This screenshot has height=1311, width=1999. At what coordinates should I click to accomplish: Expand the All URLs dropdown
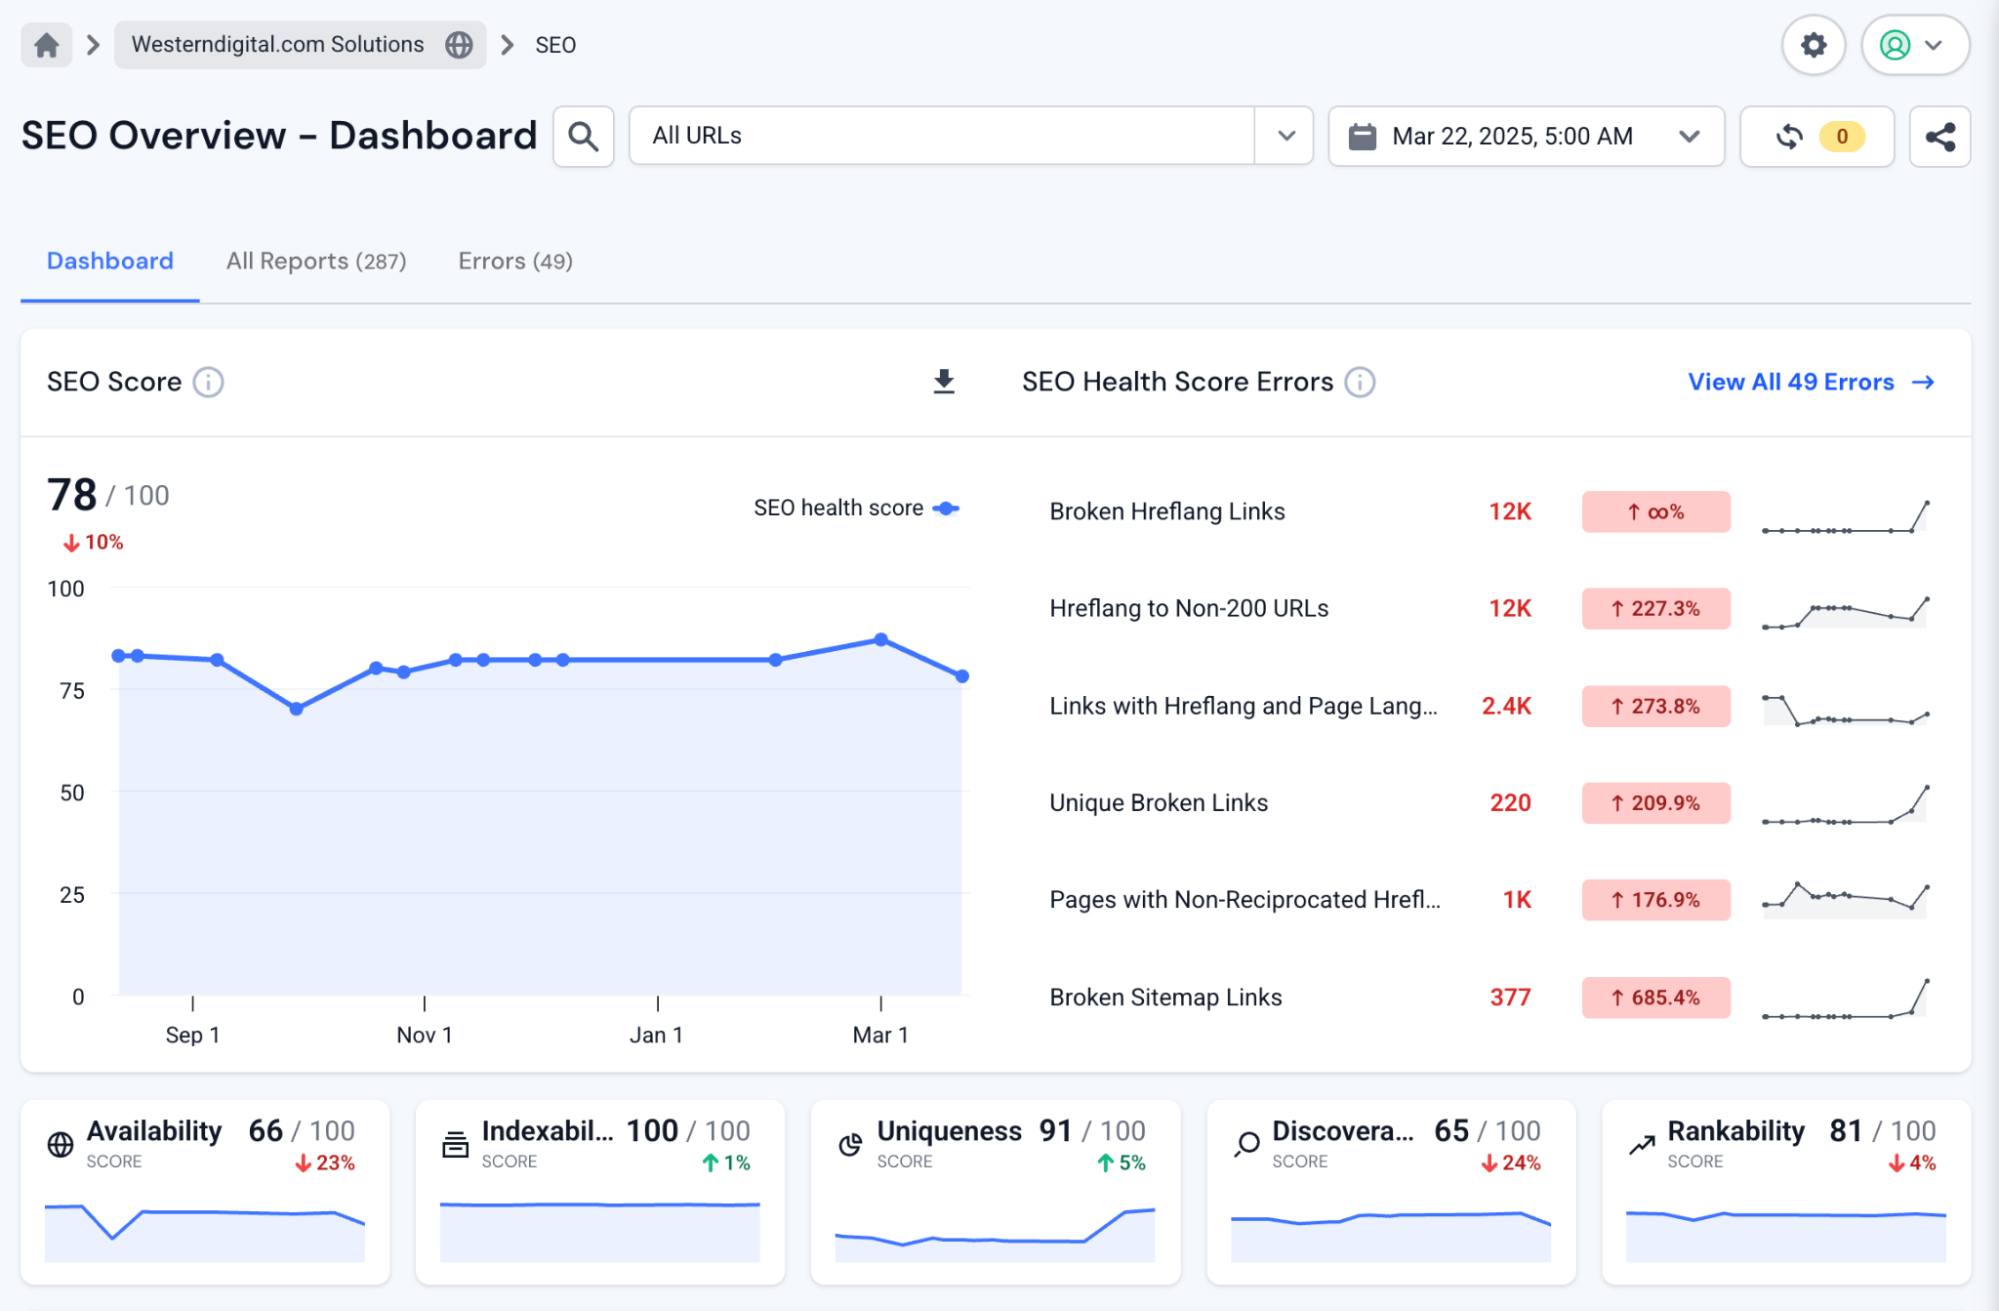(1286, 136)
